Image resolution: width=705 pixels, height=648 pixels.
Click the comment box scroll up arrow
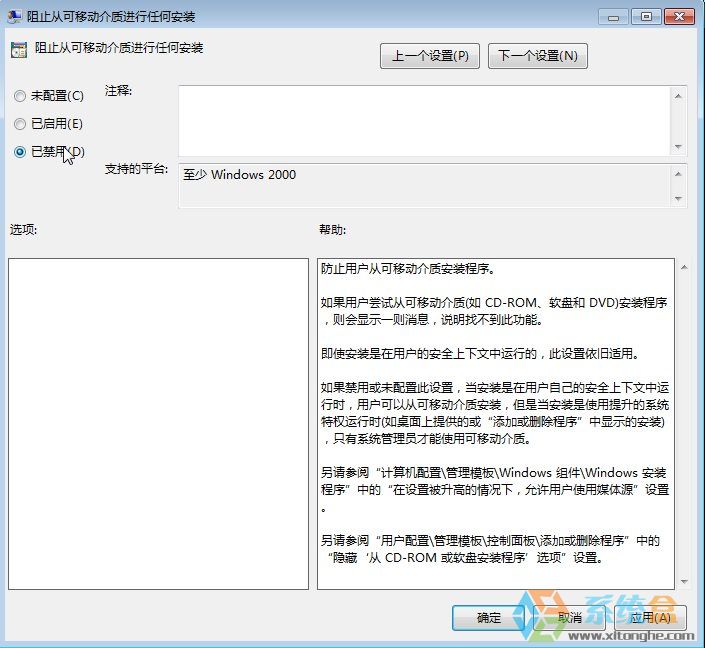(x=678, y=96)
